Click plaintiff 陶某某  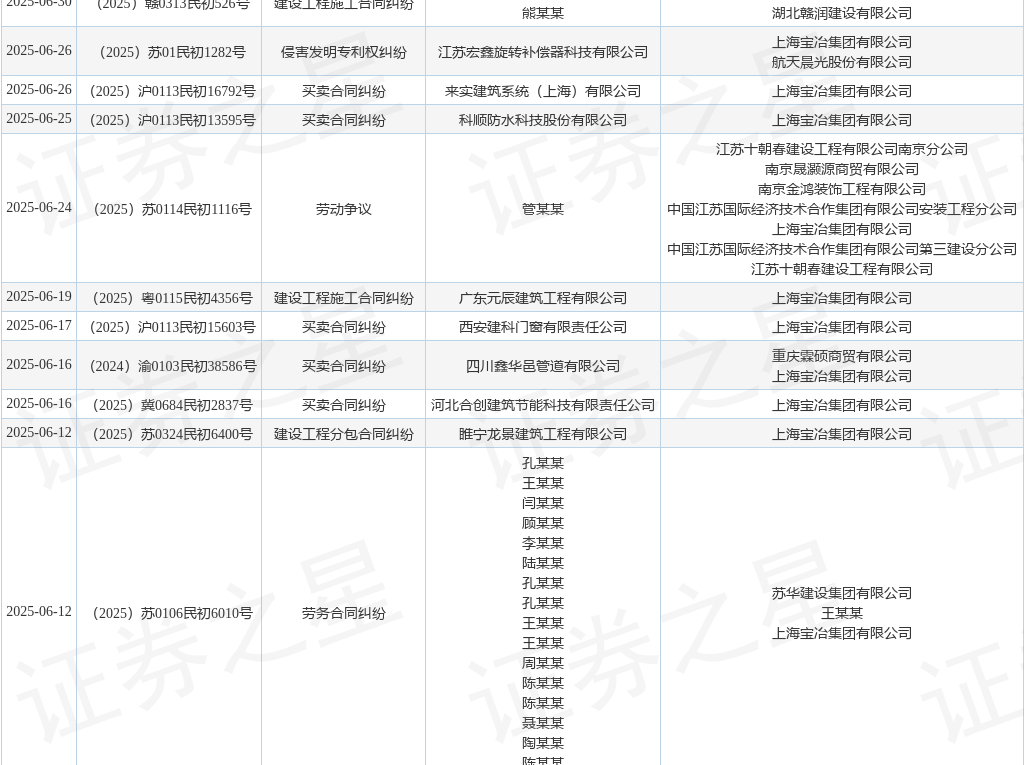coord(543,743)
